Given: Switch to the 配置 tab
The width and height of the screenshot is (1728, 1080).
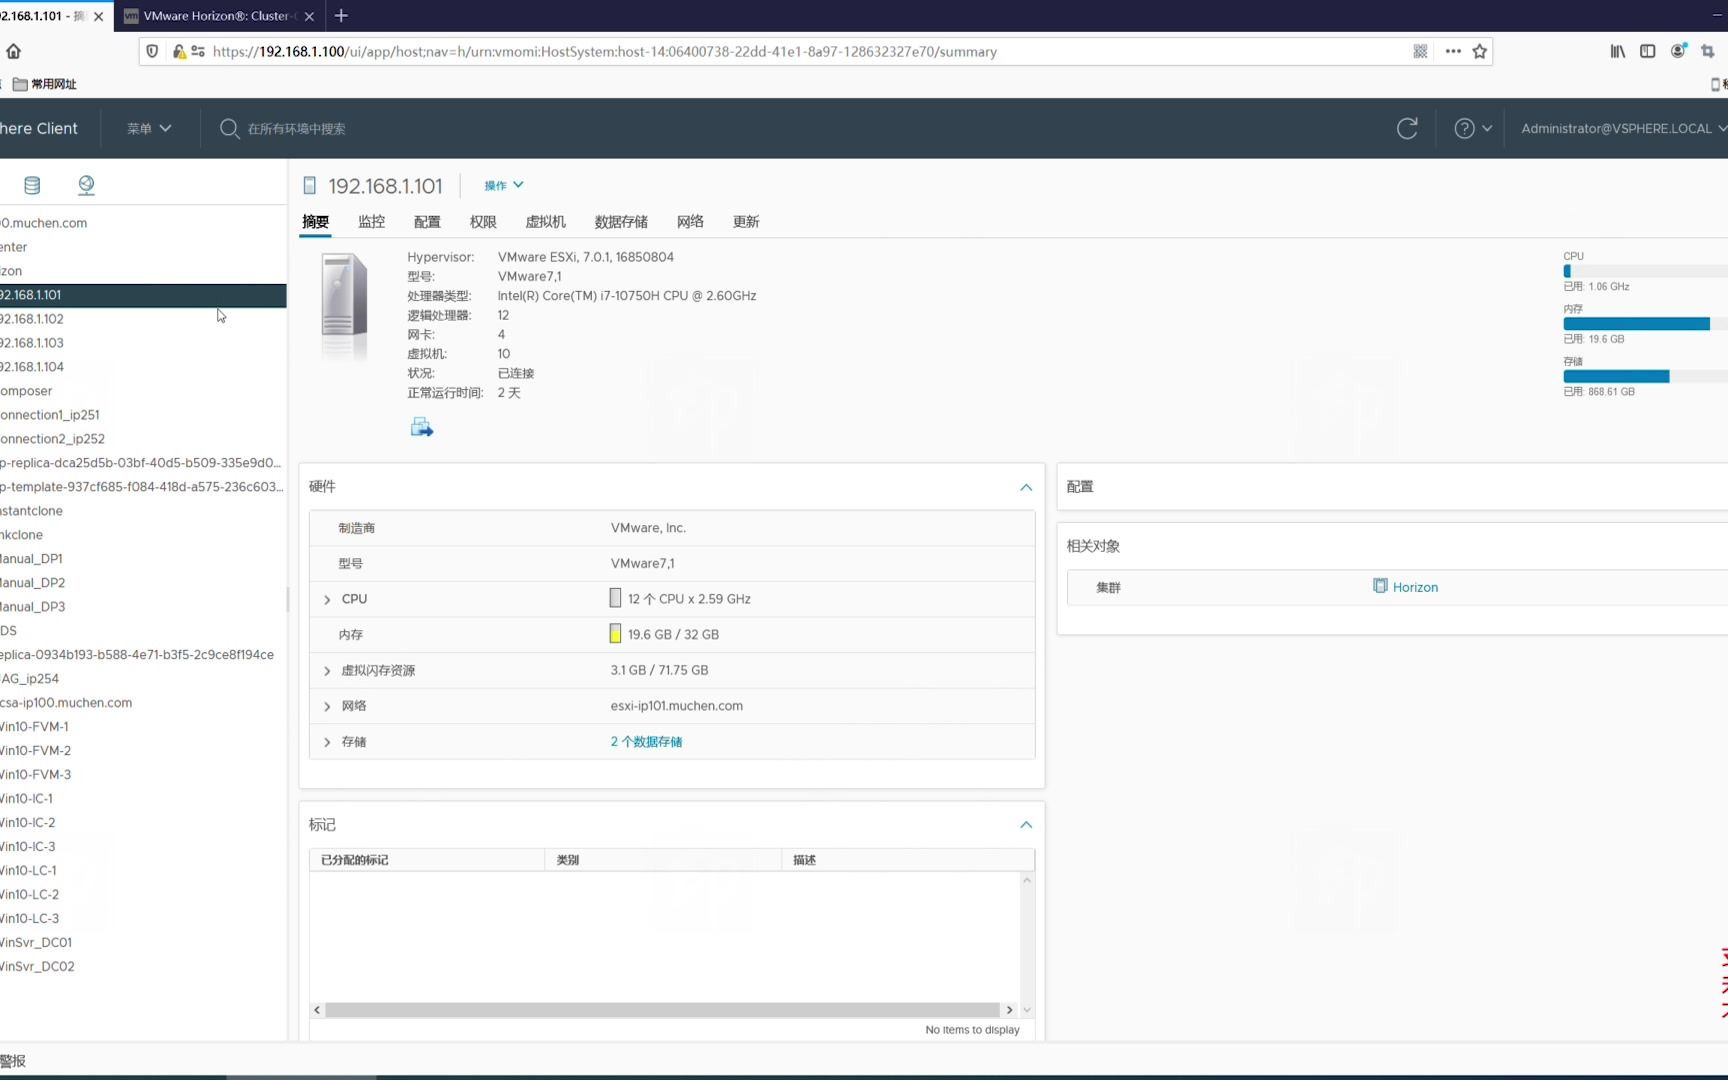Looking at the screenshot, I should tap(427, 222).
